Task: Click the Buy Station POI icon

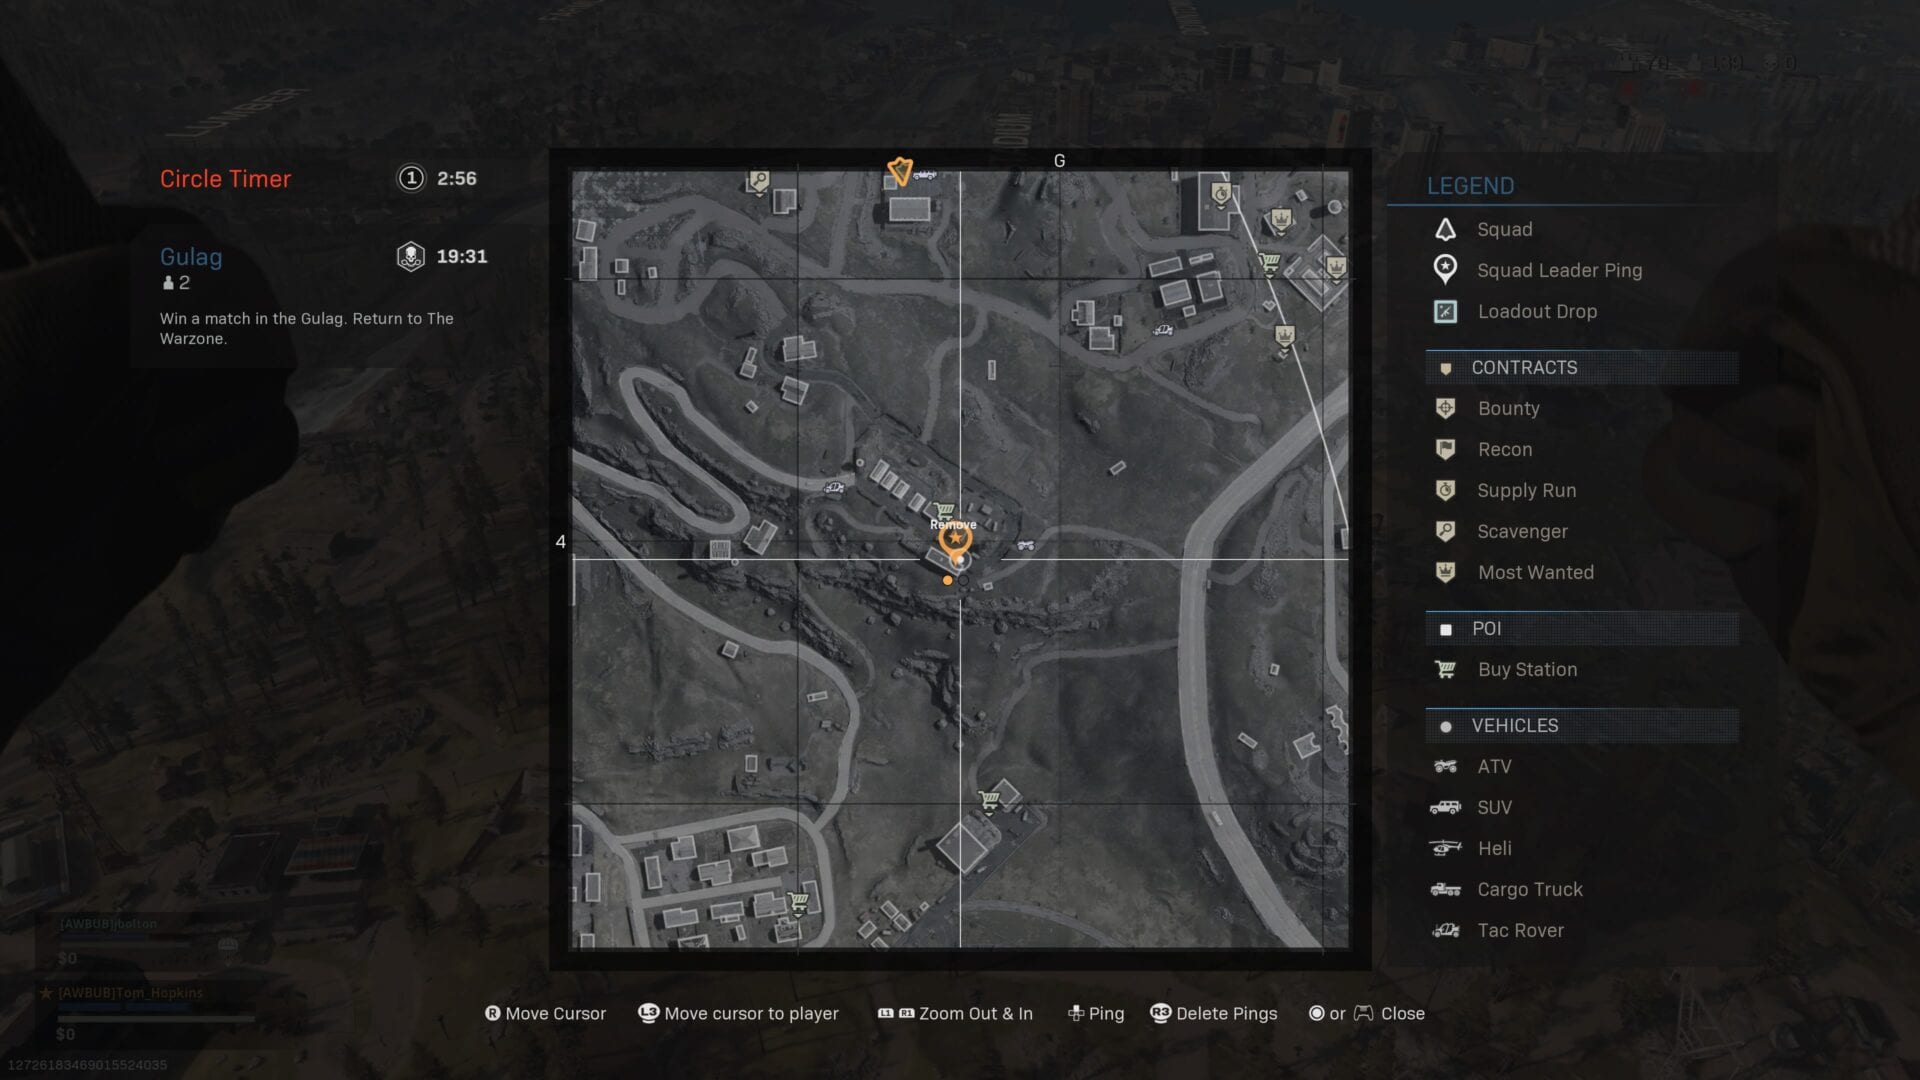Action: pos(1445,670)
